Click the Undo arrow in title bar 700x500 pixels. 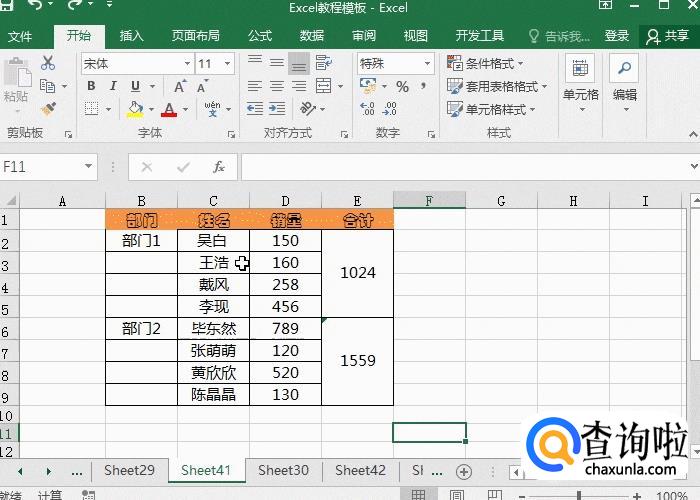[x=34, y=5]
